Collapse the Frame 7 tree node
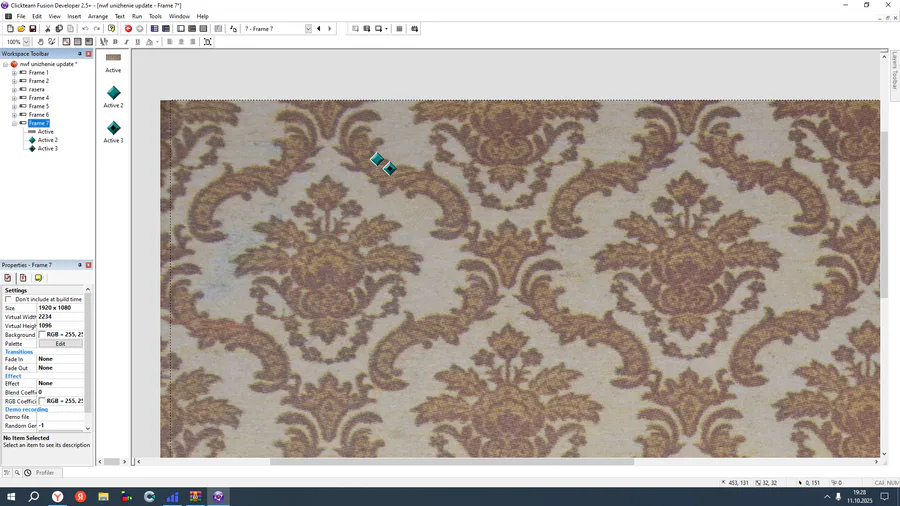The width and height of the screenshot is (900, 506). 14,123
